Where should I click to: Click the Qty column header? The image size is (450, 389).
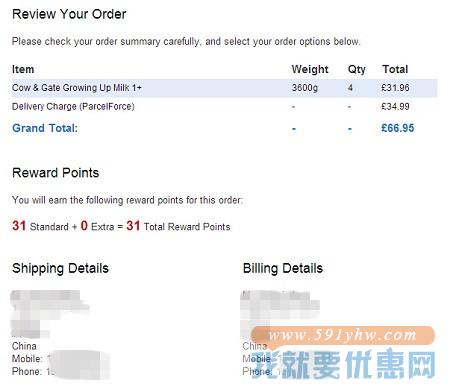click(357, 69)
